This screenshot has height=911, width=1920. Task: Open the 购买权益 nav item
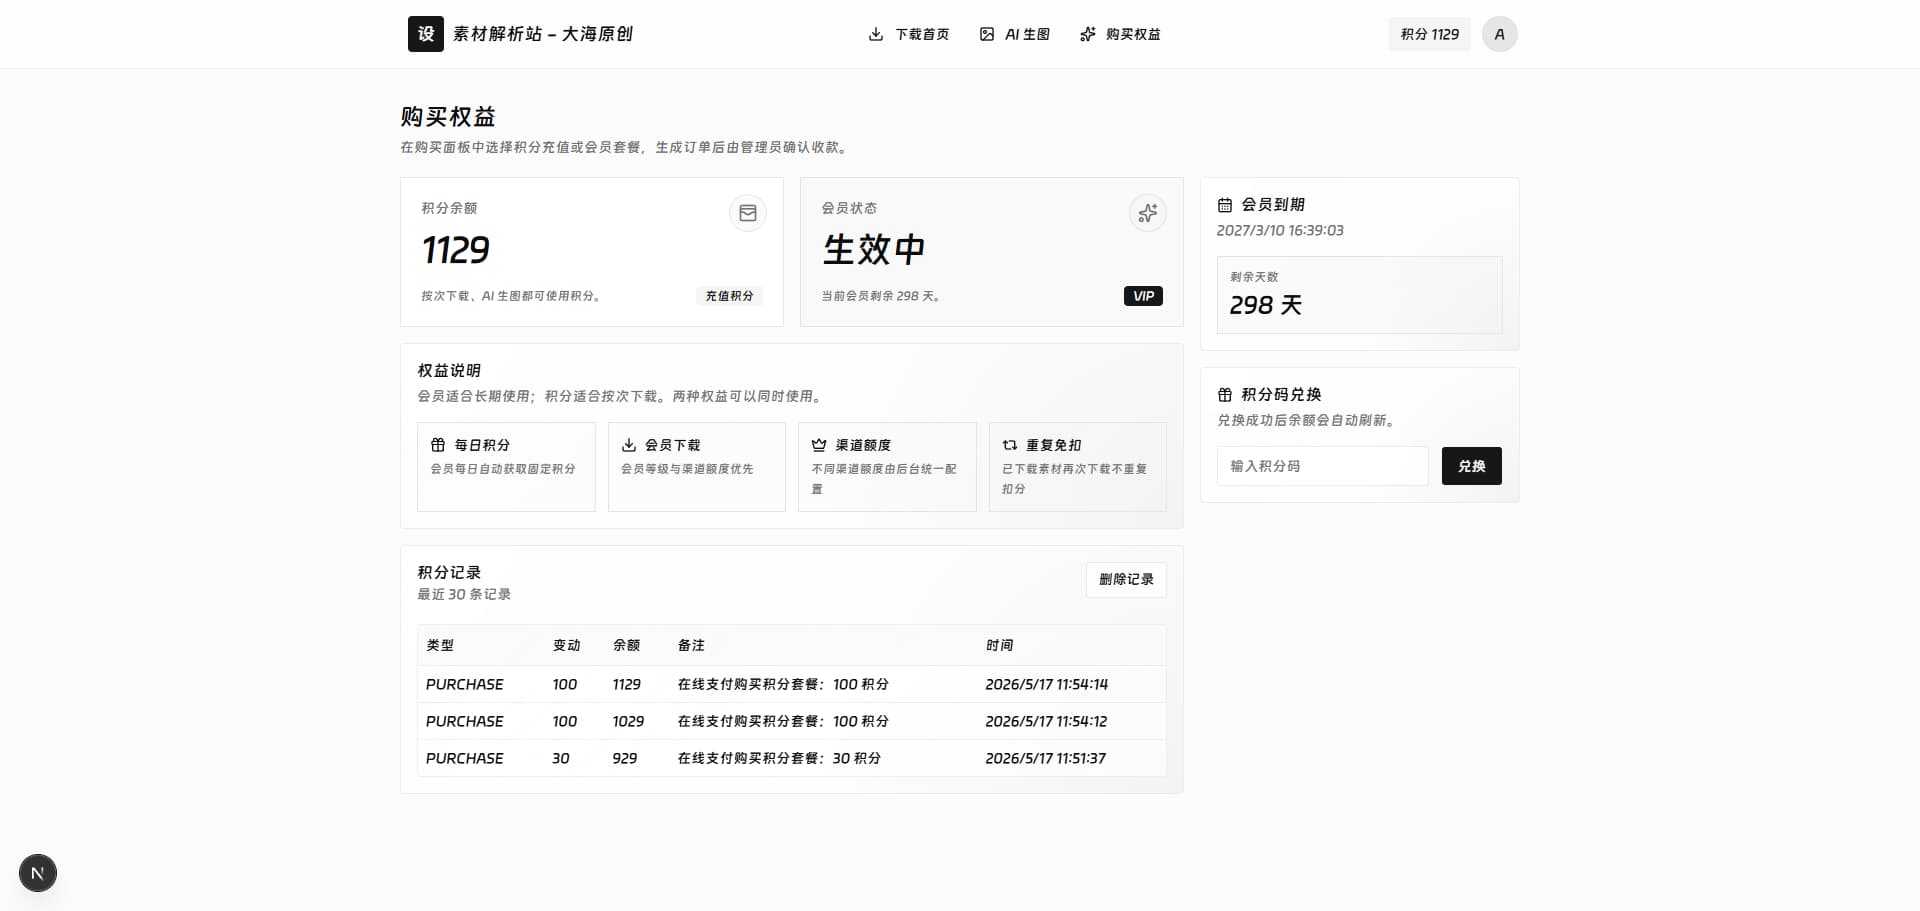click(x=1120, y=34)
